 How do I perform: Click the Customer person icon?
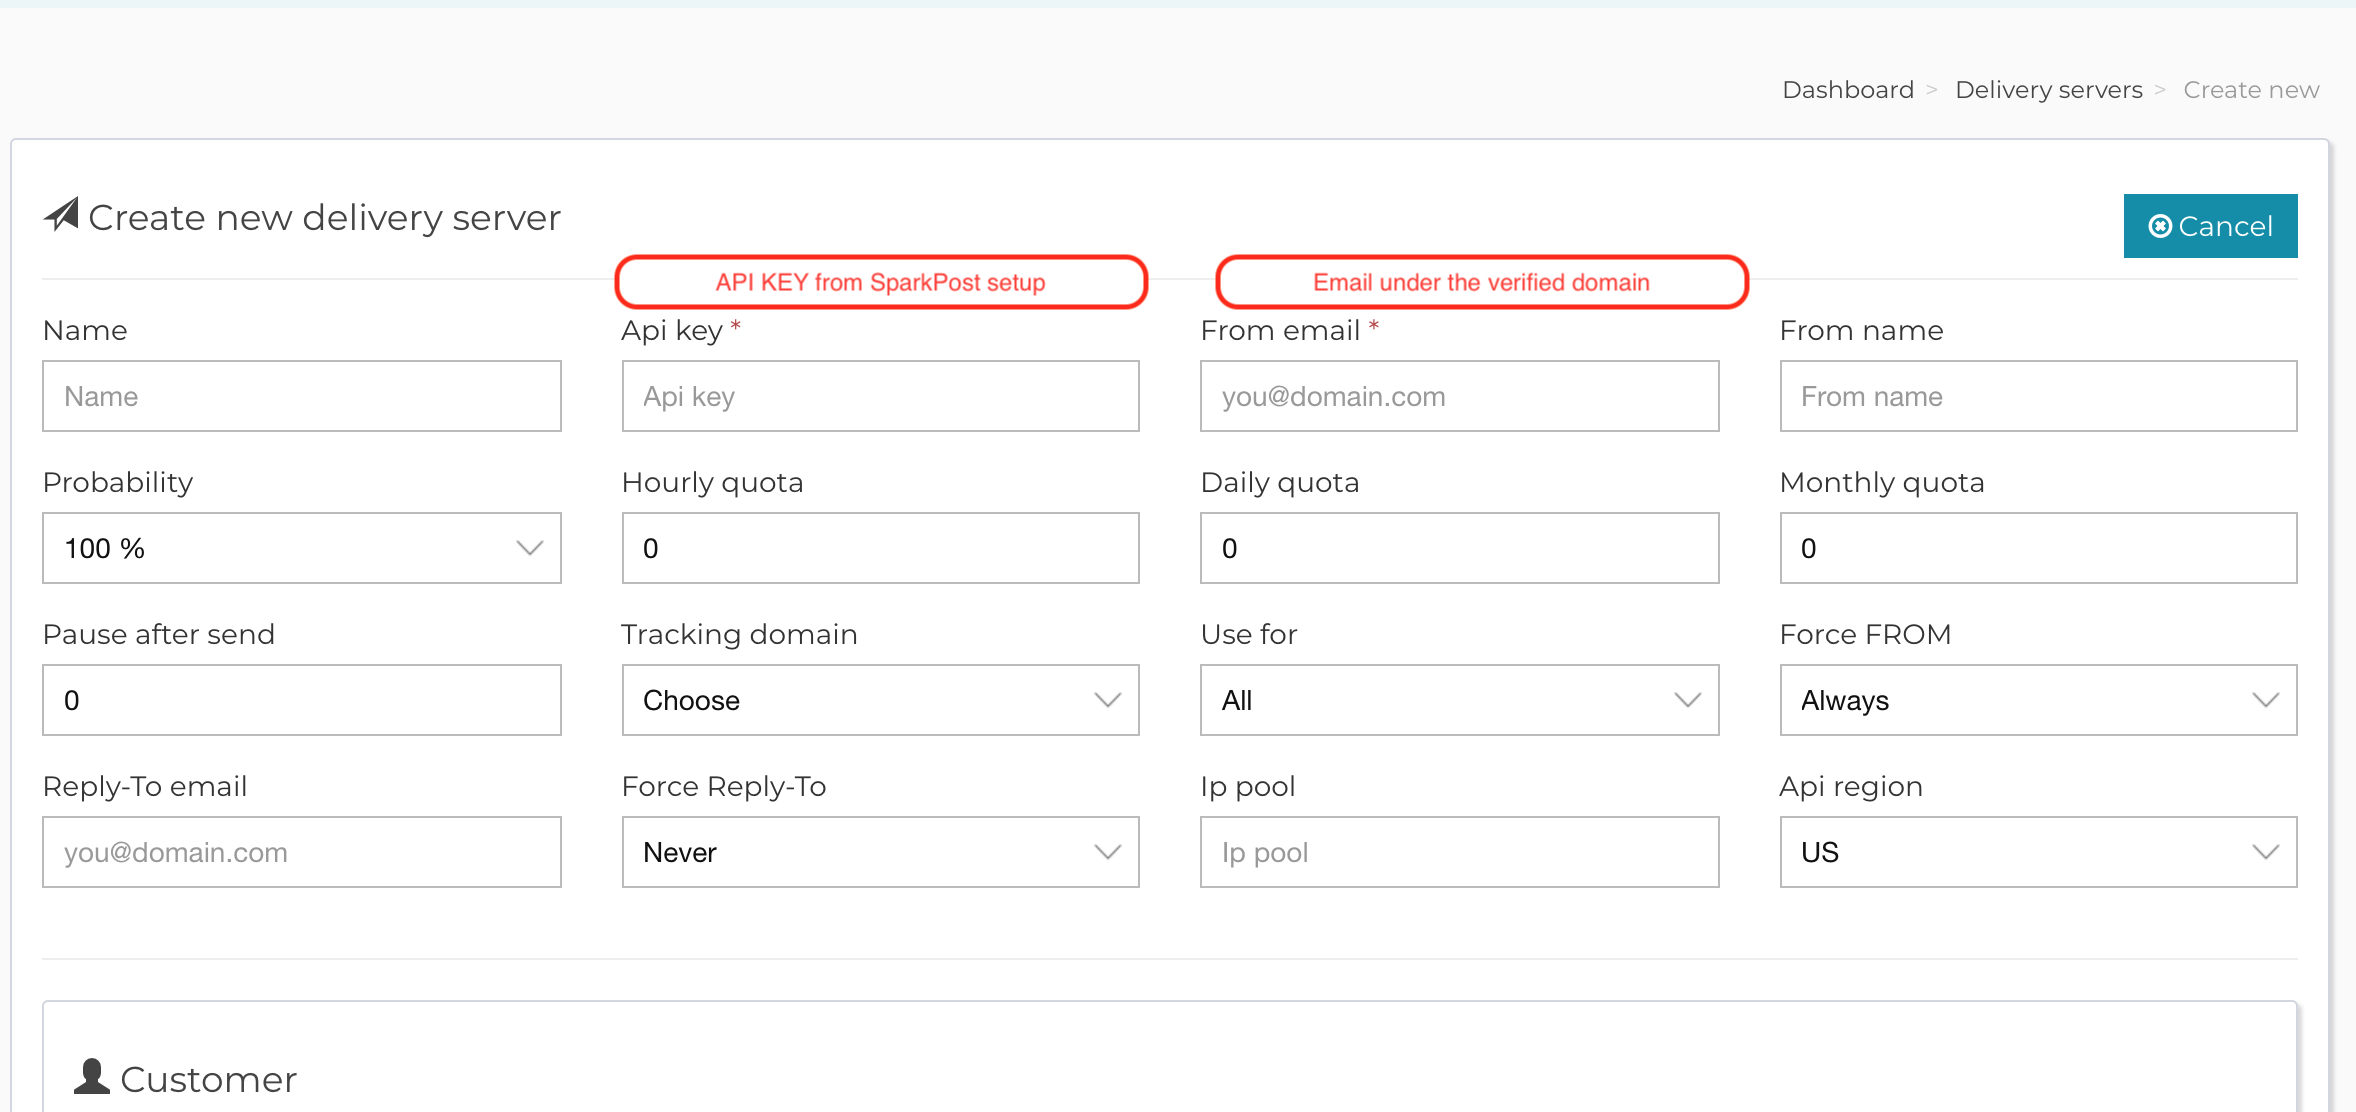click(92, 1077)
